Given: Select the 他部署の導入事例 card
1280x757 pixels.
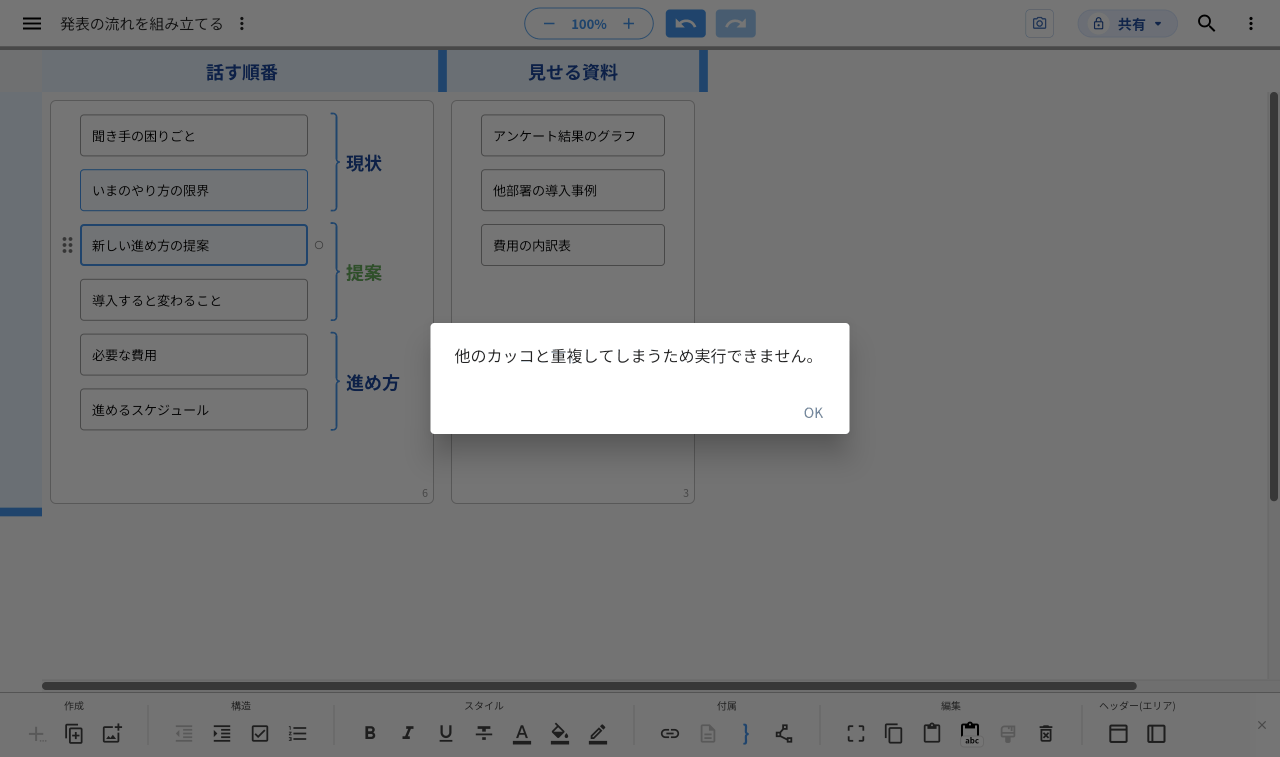Looking at the screenshot, I should click(573, 190).
